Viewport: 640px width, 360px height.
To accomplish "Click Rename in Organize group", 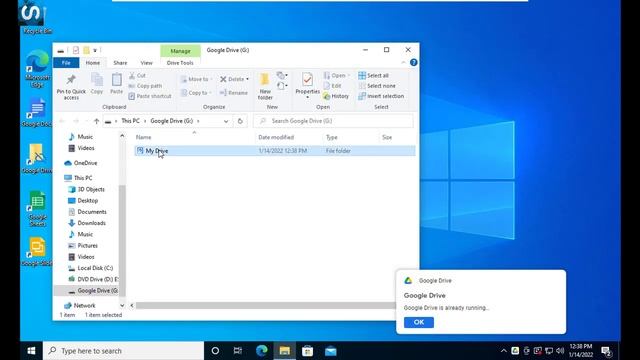I will [x=234, y=93].
